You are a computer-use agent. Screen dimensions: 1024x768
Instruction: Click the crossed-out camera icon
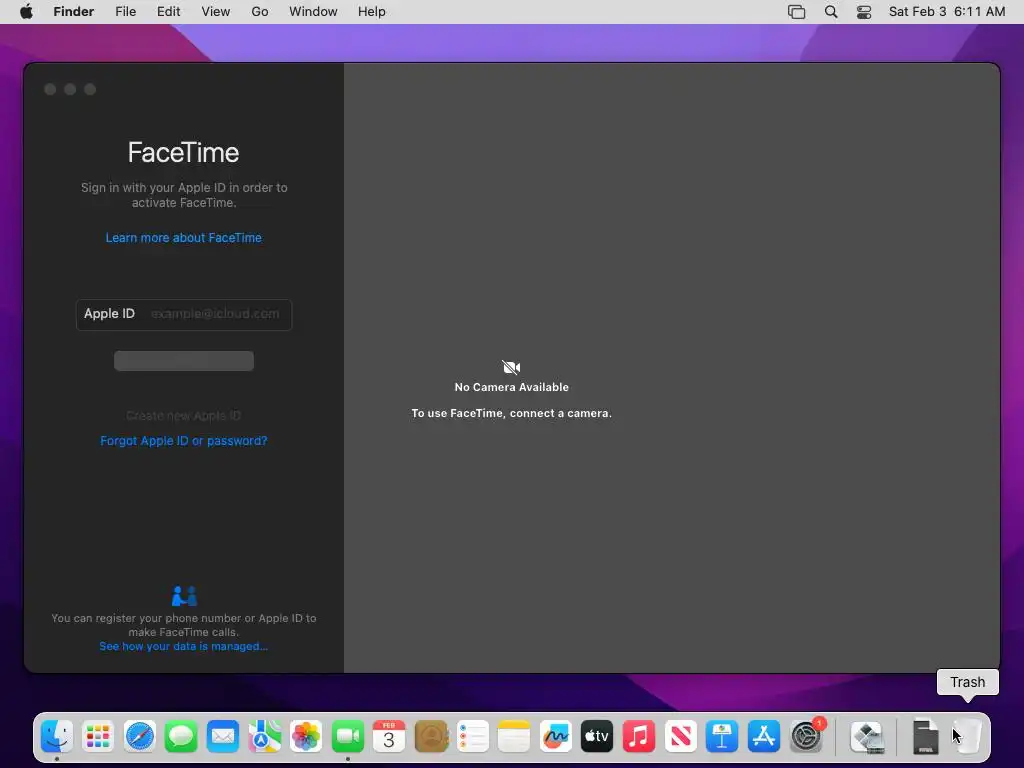511,367
